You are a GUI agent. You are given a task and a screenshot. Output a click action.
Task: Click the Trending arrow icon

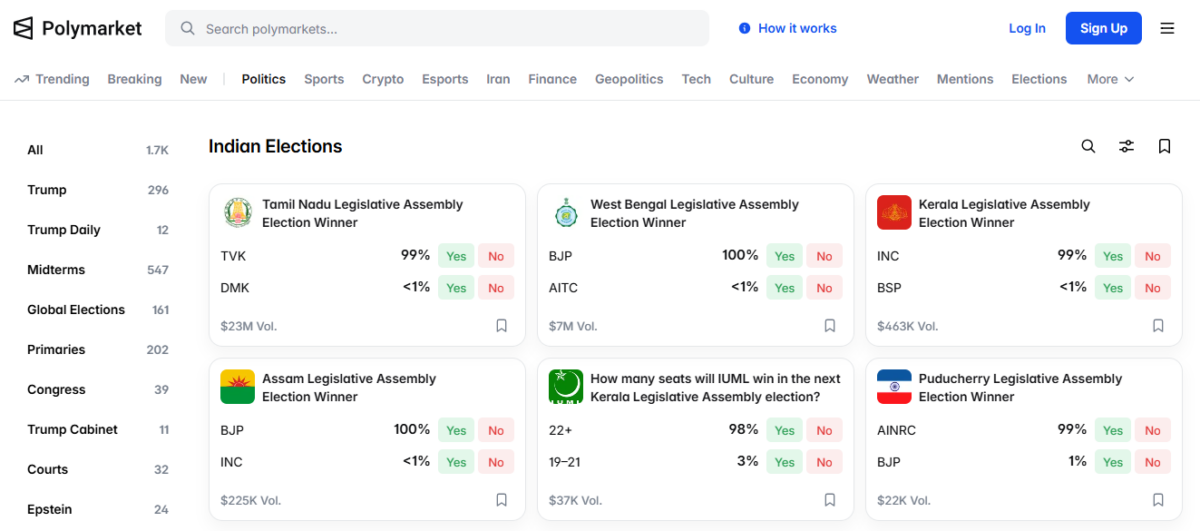click(x=21, y=79)
